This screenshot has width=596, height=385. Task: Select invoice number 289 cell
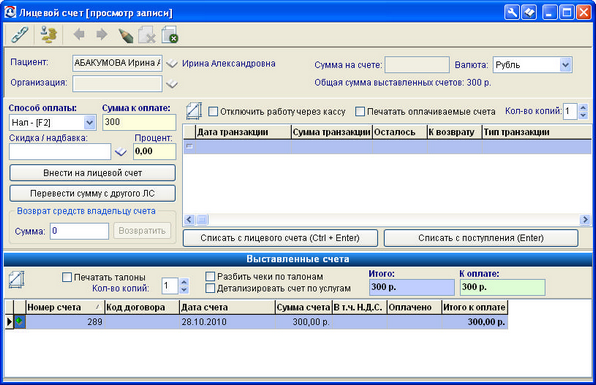coord(65,322)
